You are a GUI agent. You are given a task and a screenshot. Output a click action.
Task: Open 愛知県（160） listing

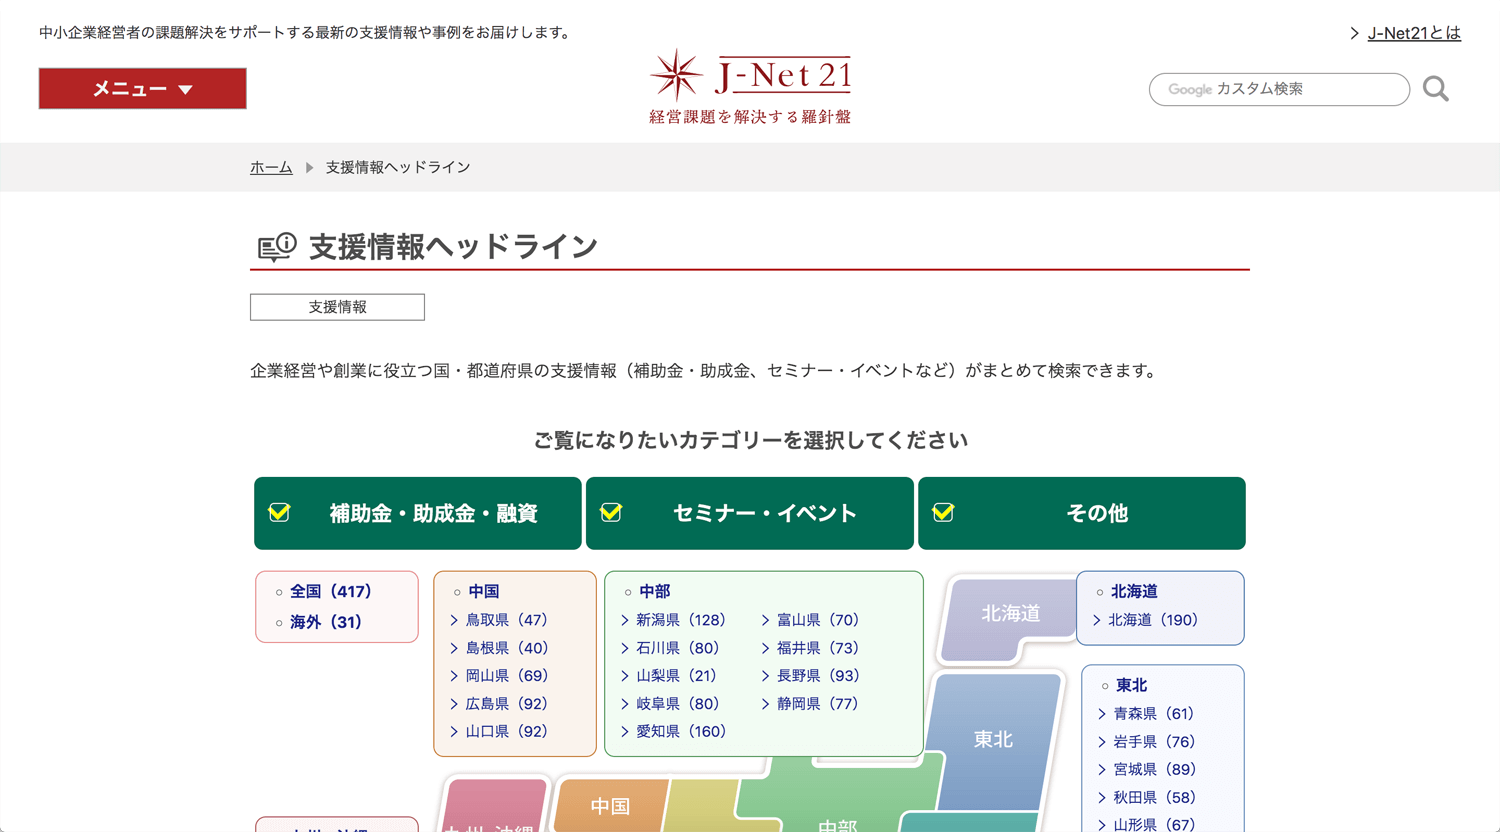point(681,732)
